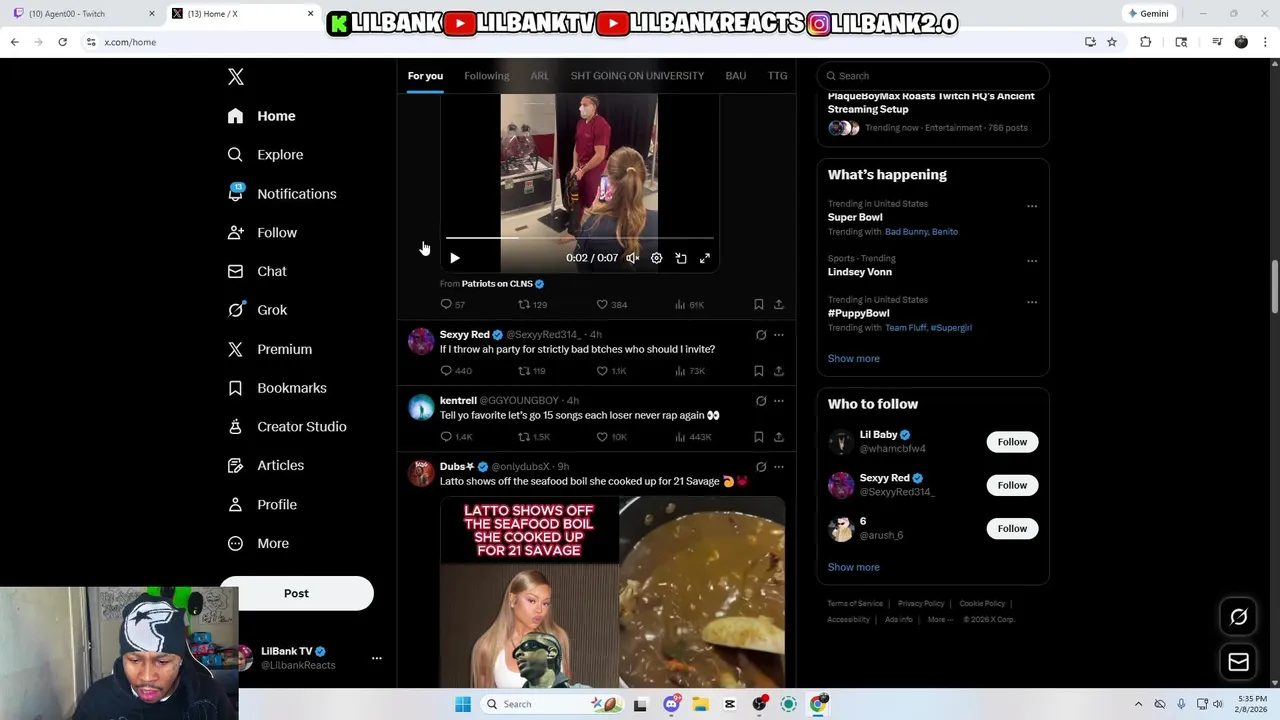Click the X search field
Screen dimensions: 1280x720
pos(933,76)
